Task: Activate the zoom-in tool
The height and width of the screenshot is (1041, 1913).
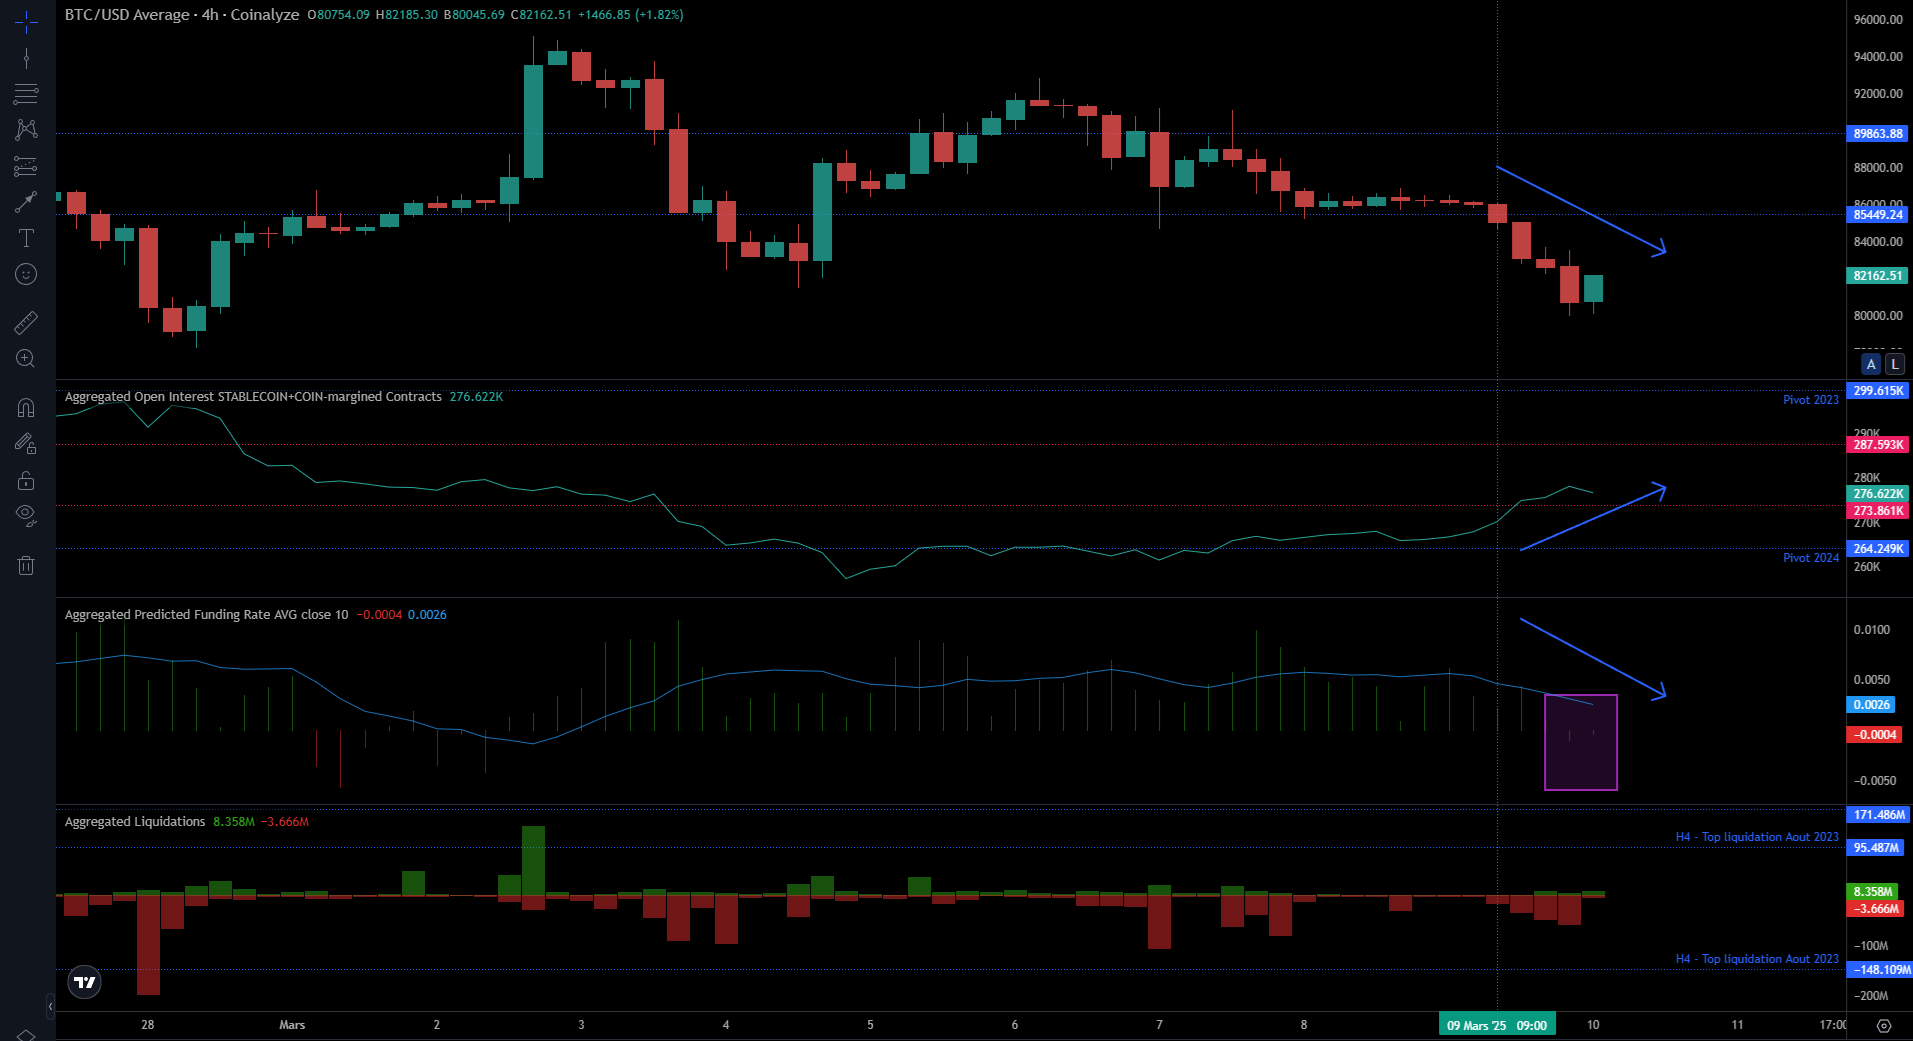Action: (x=26, y=359)
